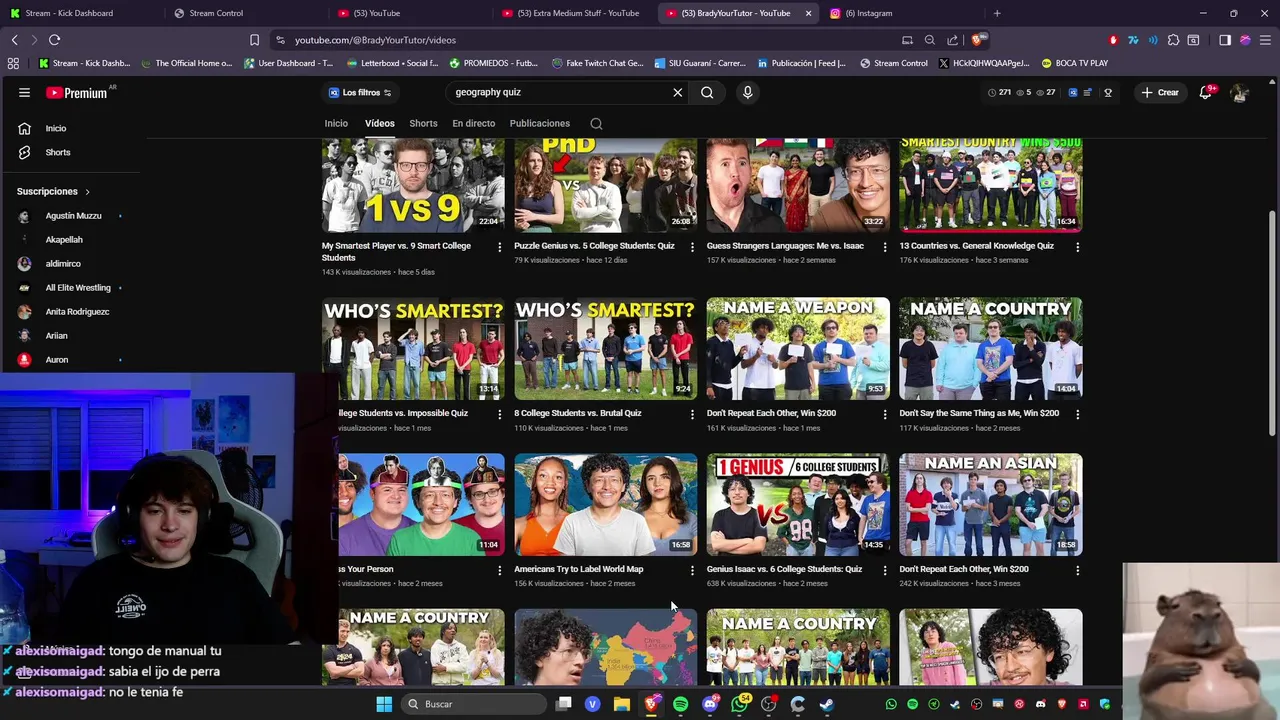
Task: Open options for 8 College Students video
Action: tap(692, 414)
